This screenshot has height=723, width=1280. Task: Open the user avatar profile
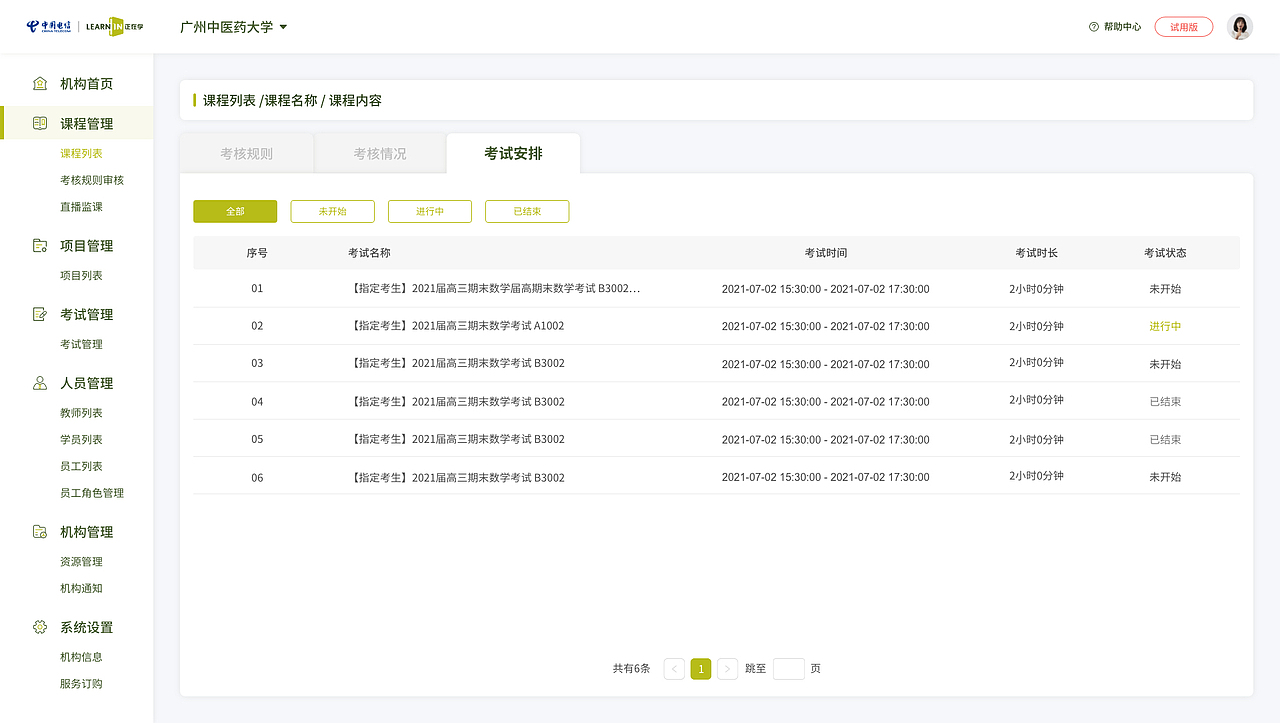[1240, 27]
